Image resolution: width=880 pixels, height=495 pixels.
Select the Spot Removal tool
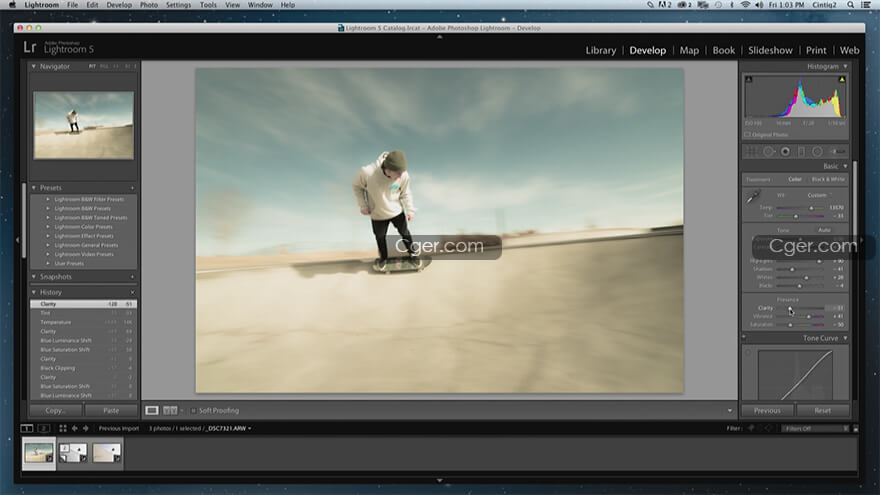(x=768, y=152)
